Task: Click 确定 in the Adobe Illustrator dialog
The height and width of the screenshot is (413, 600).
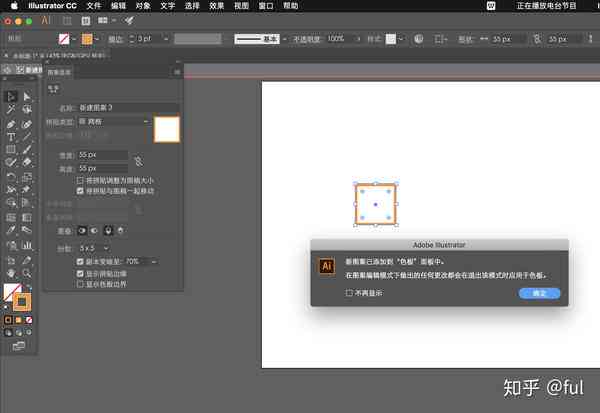Action: point(539,294)
